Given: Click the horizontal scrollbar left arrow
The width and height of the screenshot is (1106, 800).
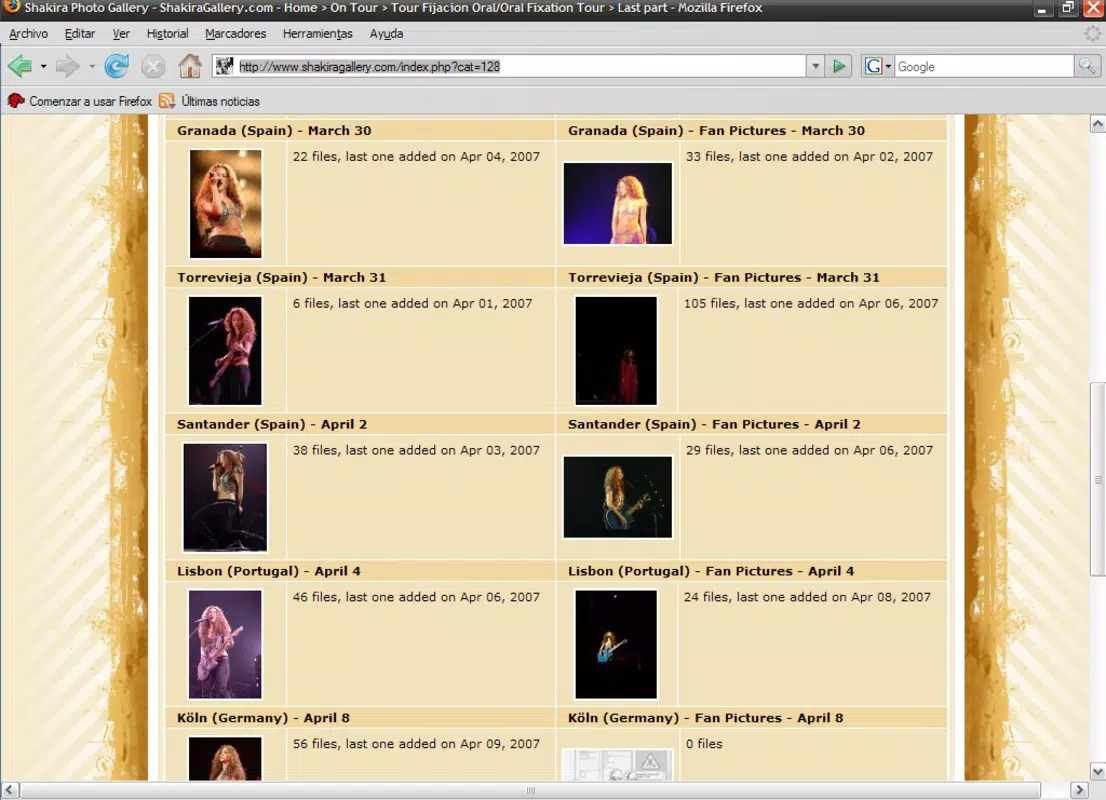Looking at the screenshot, I should click(9, 789).
